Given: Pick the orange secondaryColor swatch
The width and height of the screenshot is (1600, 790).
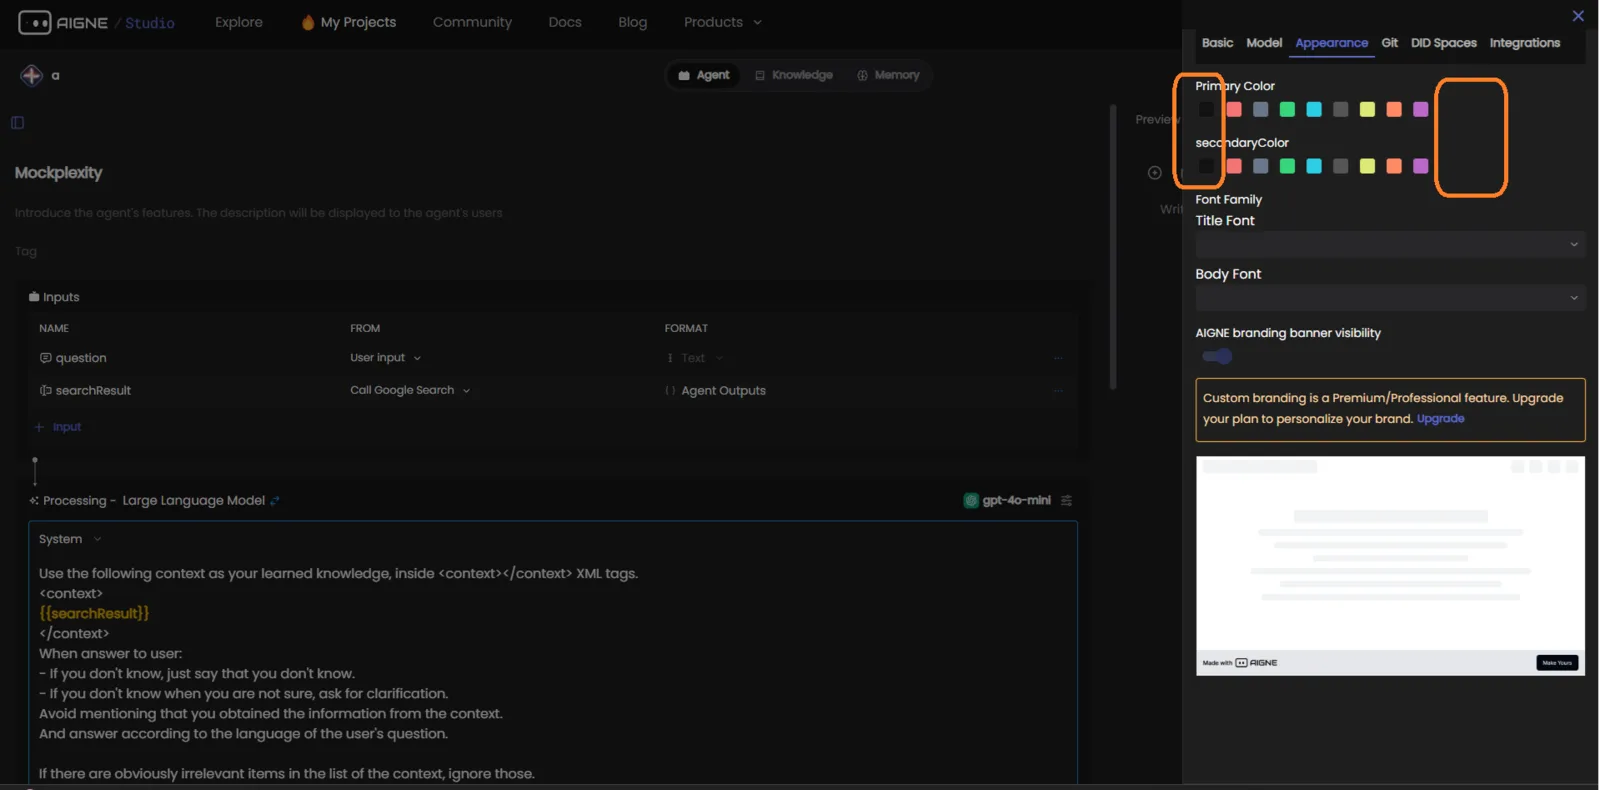Looking at the screenshot, I should click(1394, 166).
